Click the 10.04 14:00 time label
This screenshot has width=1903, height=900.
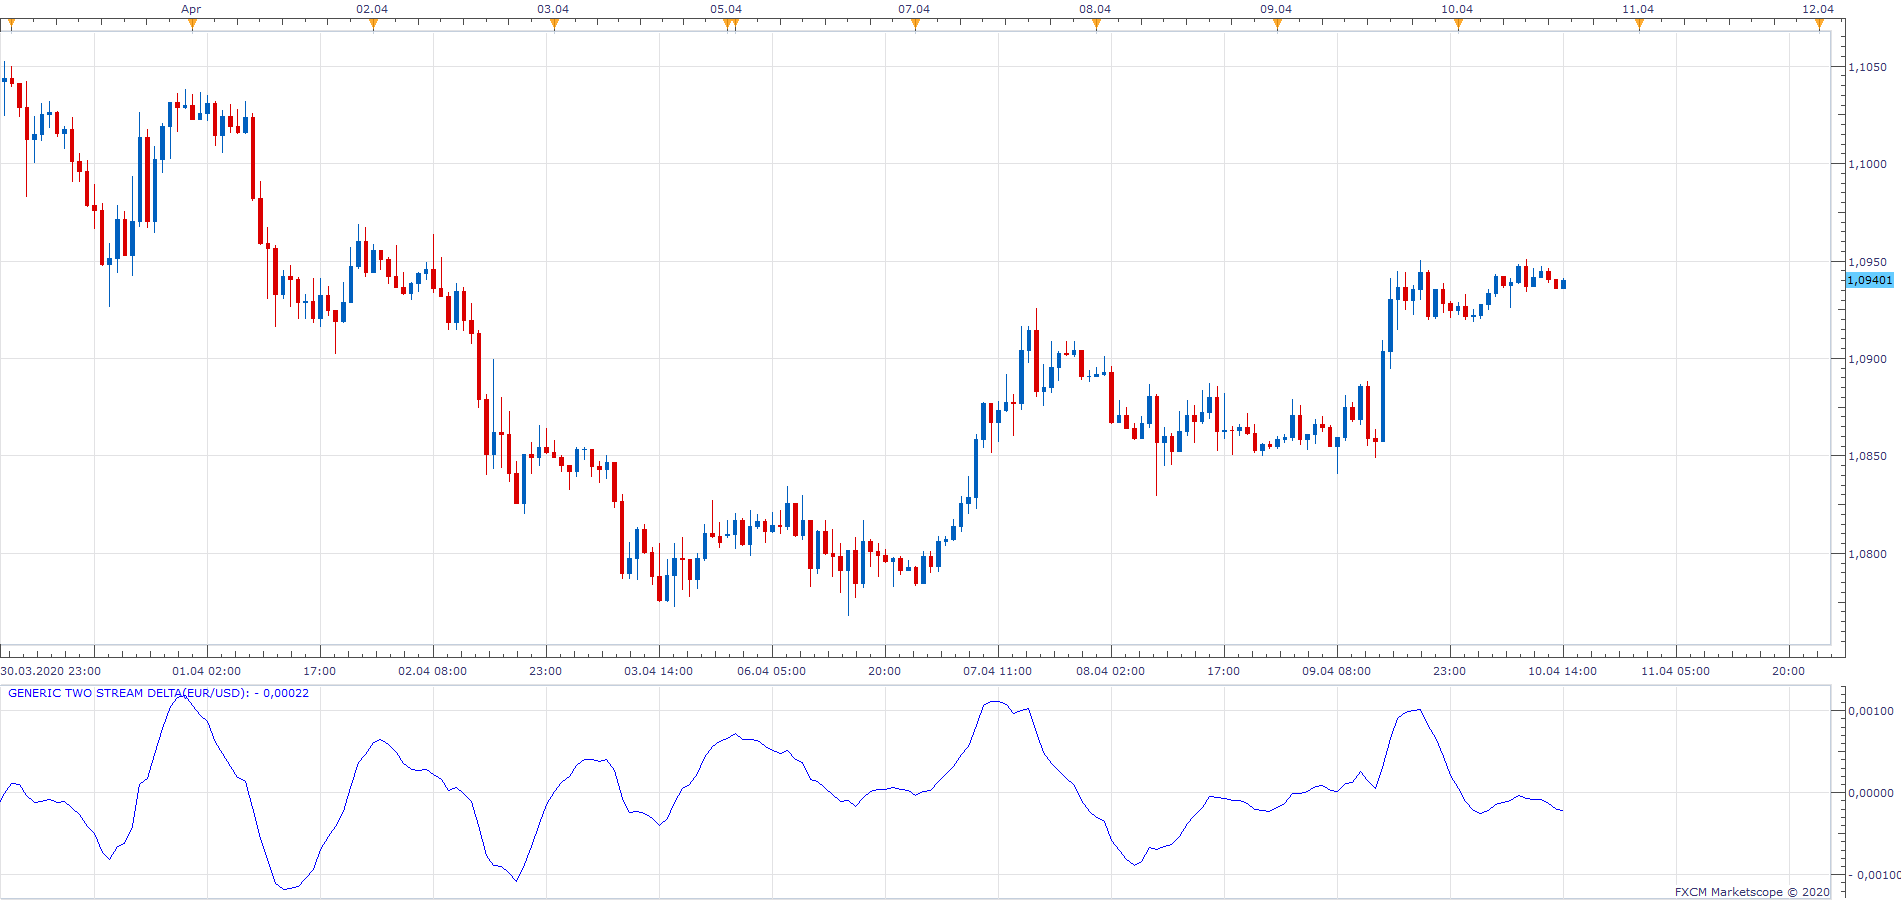(1563, 671)
